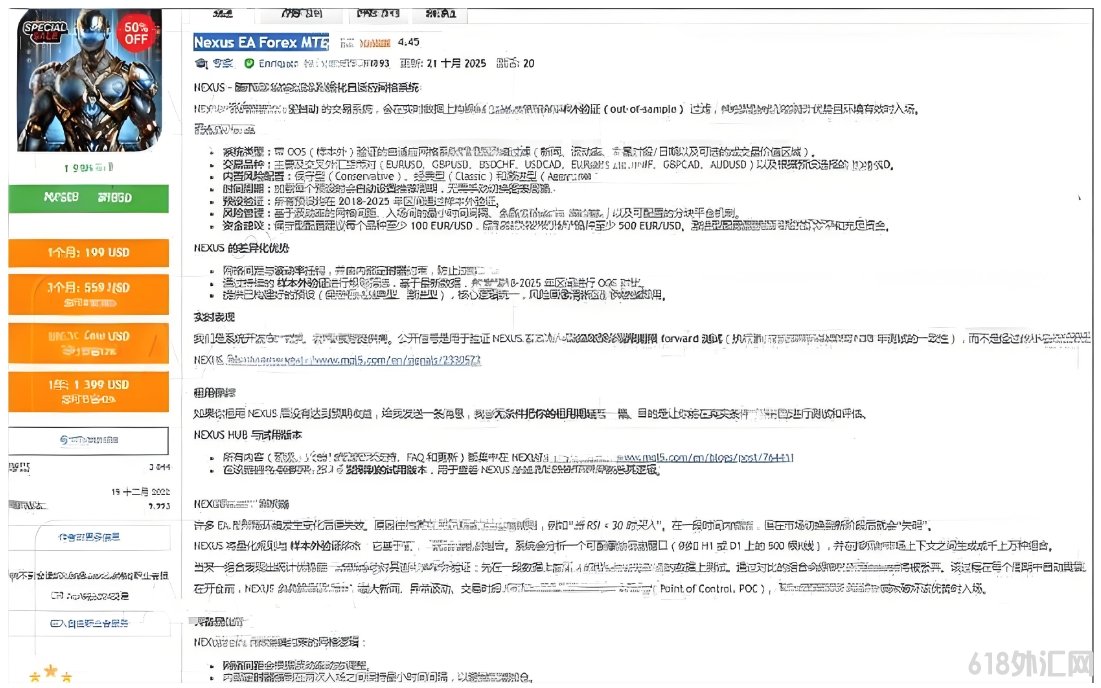Click the green price text under the thumbnail
Image resolution: width=1101 pixels, height=688 pixels.
[x=88, y=167]
